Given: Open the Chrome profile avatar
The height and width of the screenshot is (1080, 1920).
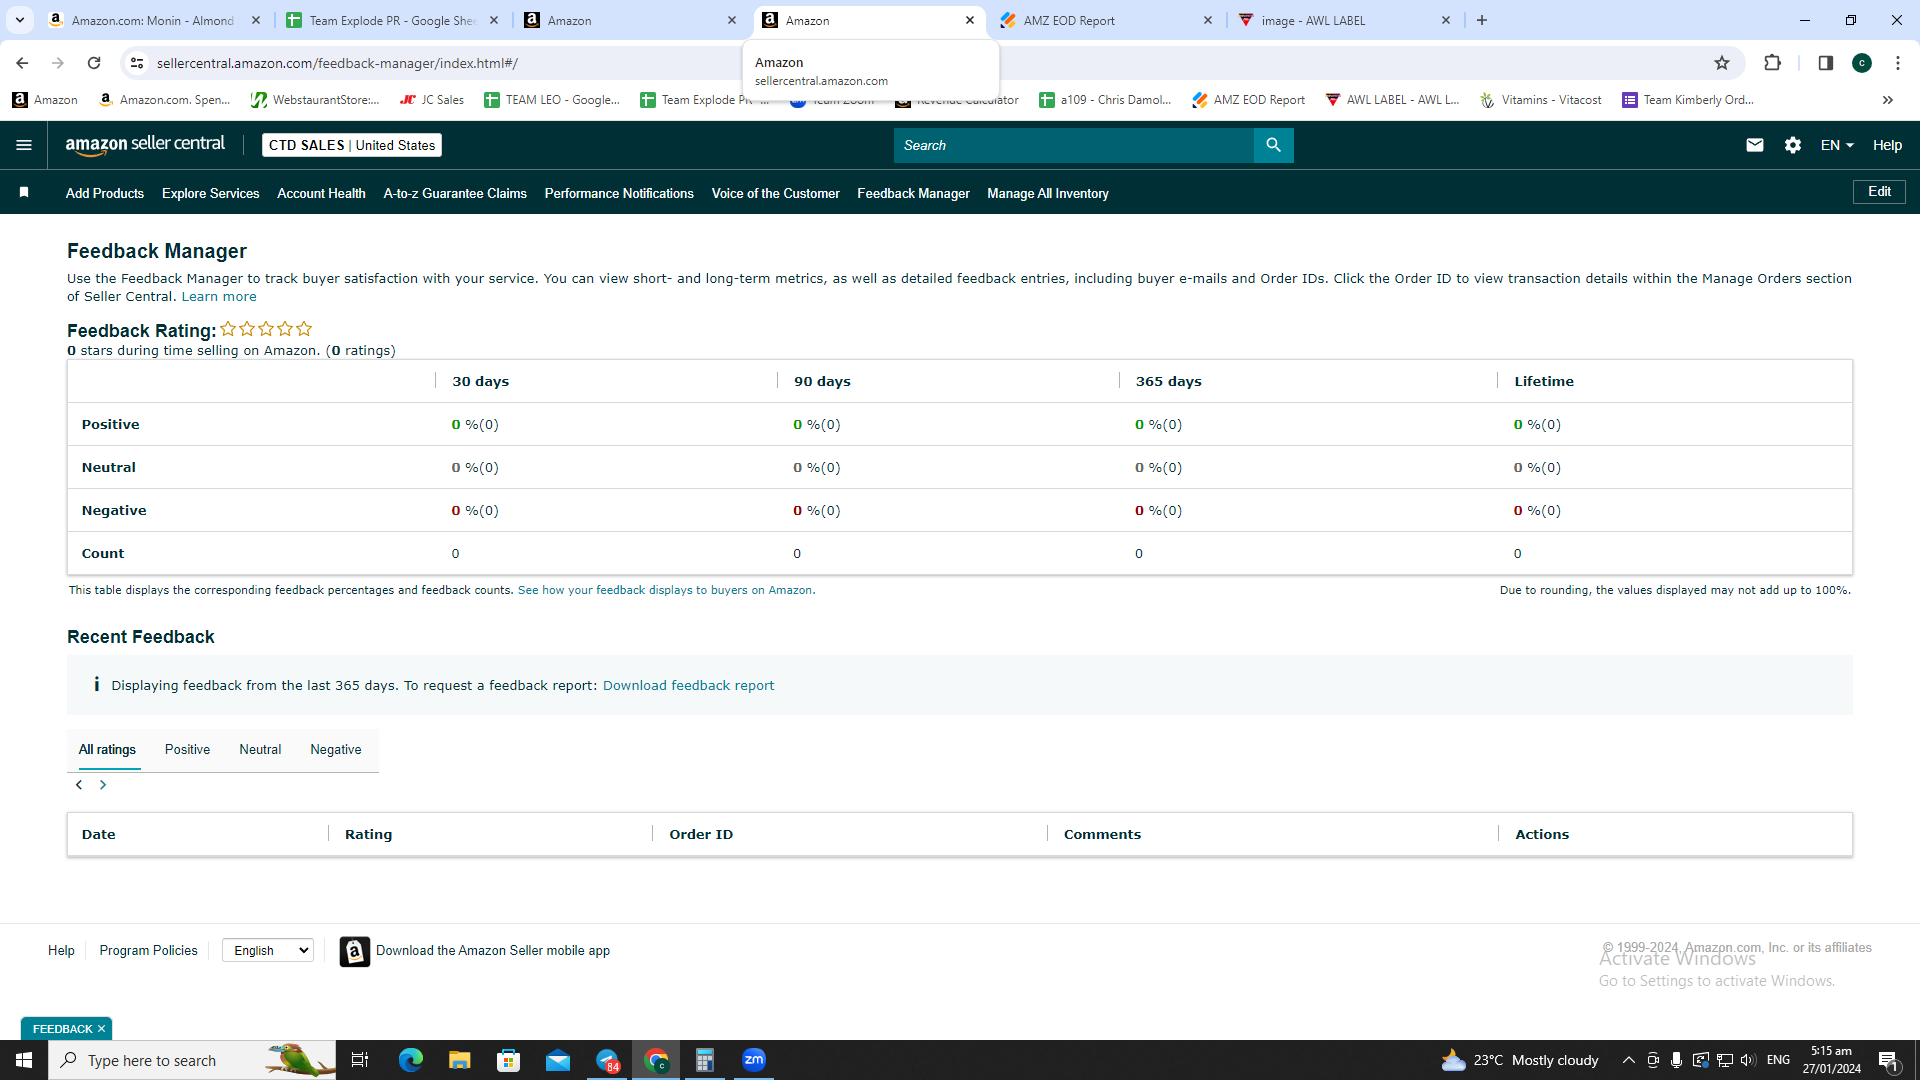Looking at the screenshot, I should [1861, 63].
